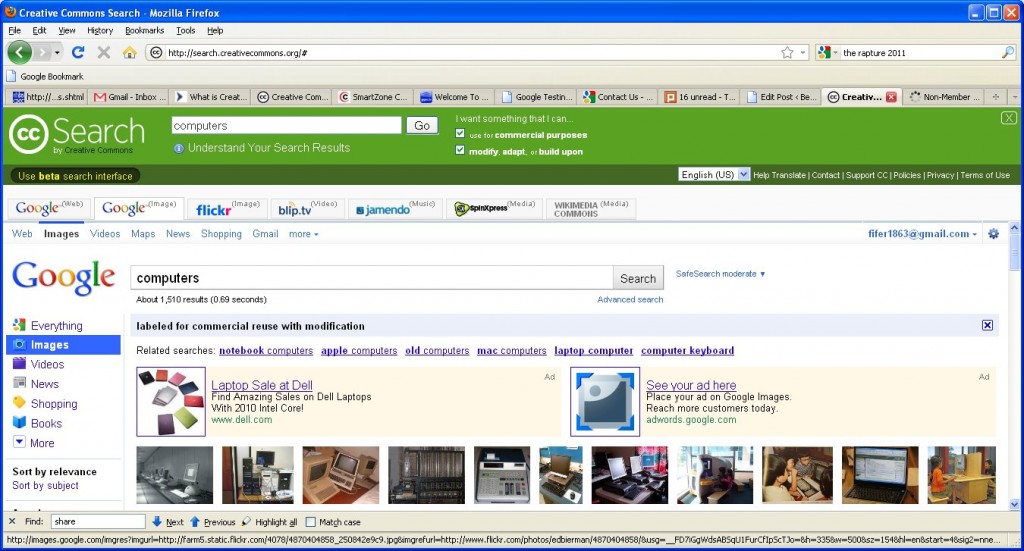Toggle Match case checkbox
The width and height of the screenshot is (1024, 551).
[311, 522]
